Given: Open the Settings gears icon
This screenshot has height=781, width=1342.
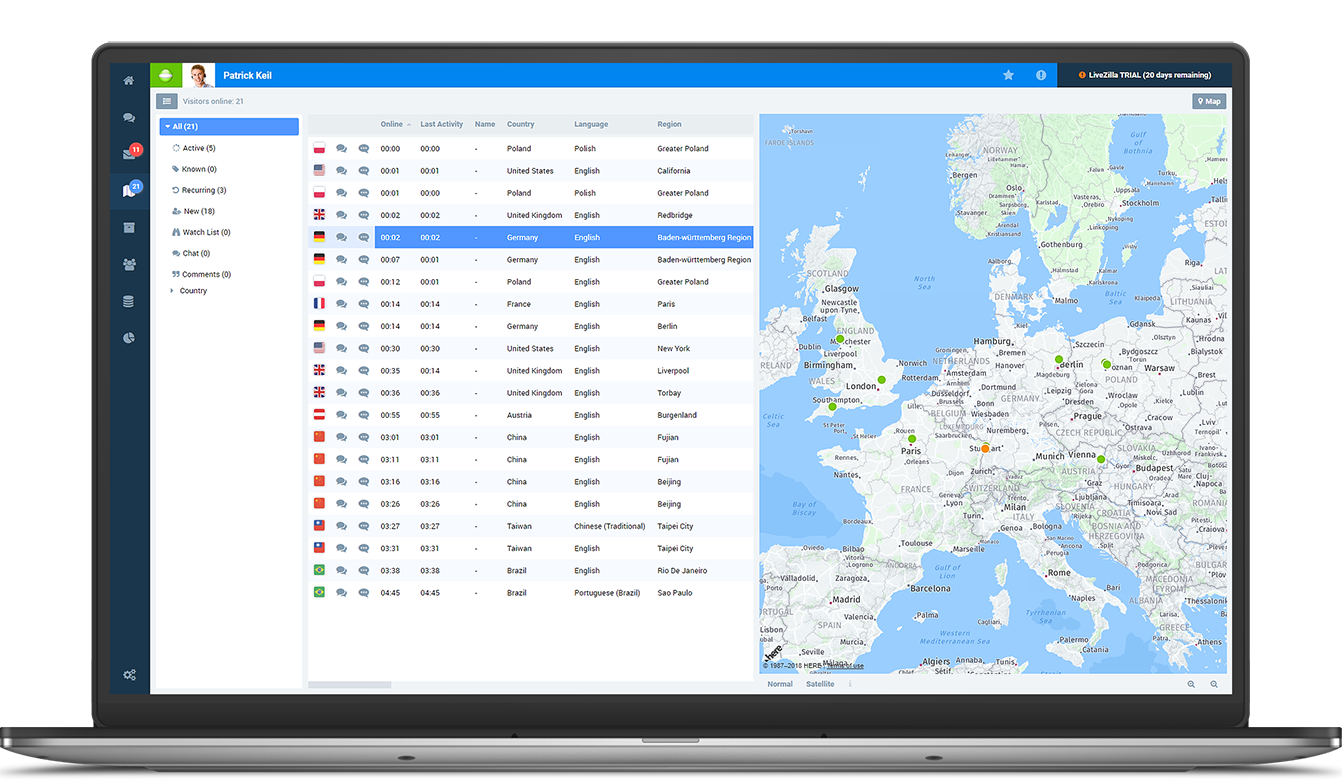Looking at the screenshot, I should click(x=129, y=675).
